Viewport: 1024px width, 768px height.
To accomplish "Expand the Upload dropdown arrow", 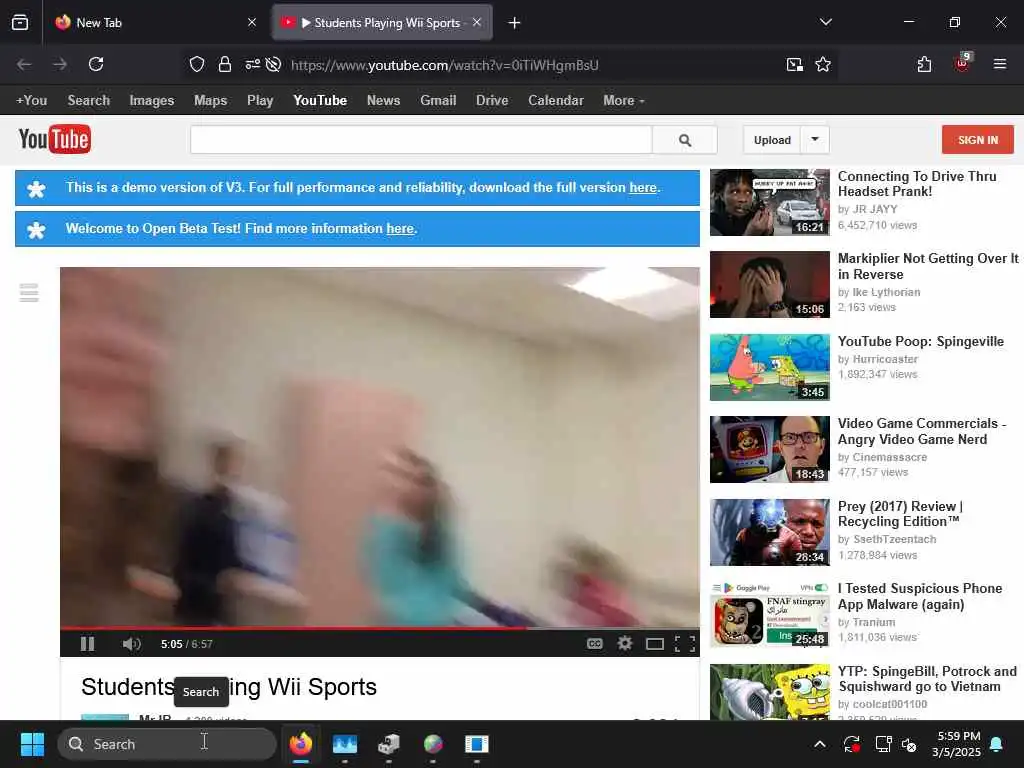I will [815, 140].
